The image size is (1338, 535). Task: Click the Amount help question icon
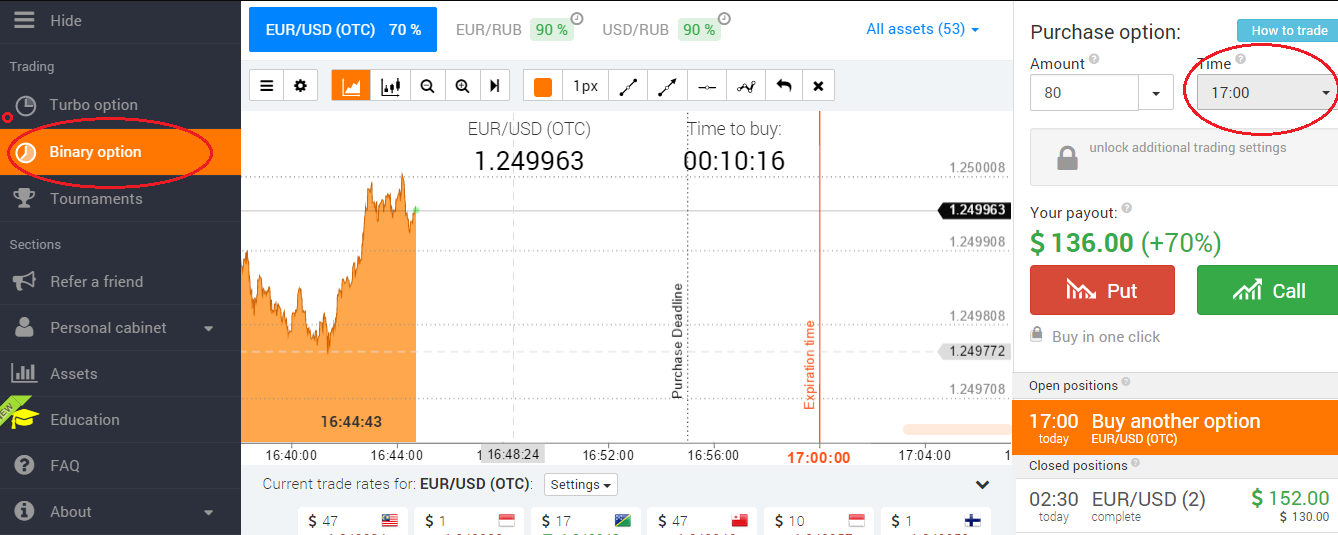(1094, 59)
